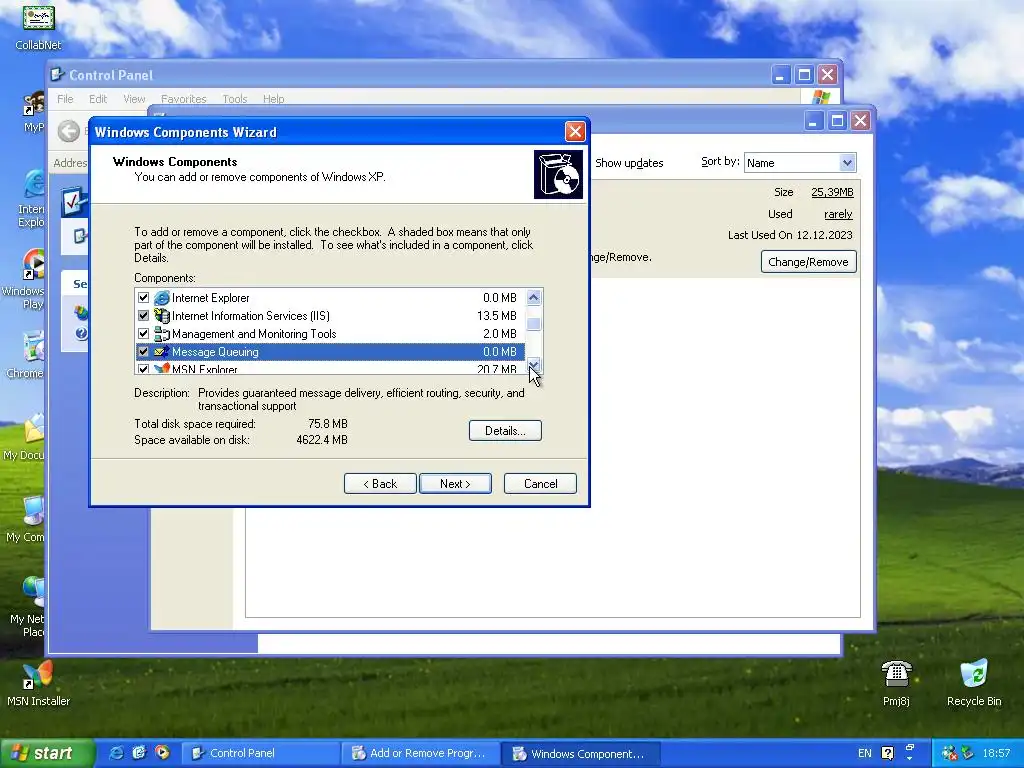This screenshot has height=768, width=1024.
Task: Select the 13.5 MB size value
Action: pyautogui.click(x=497, y=315)
